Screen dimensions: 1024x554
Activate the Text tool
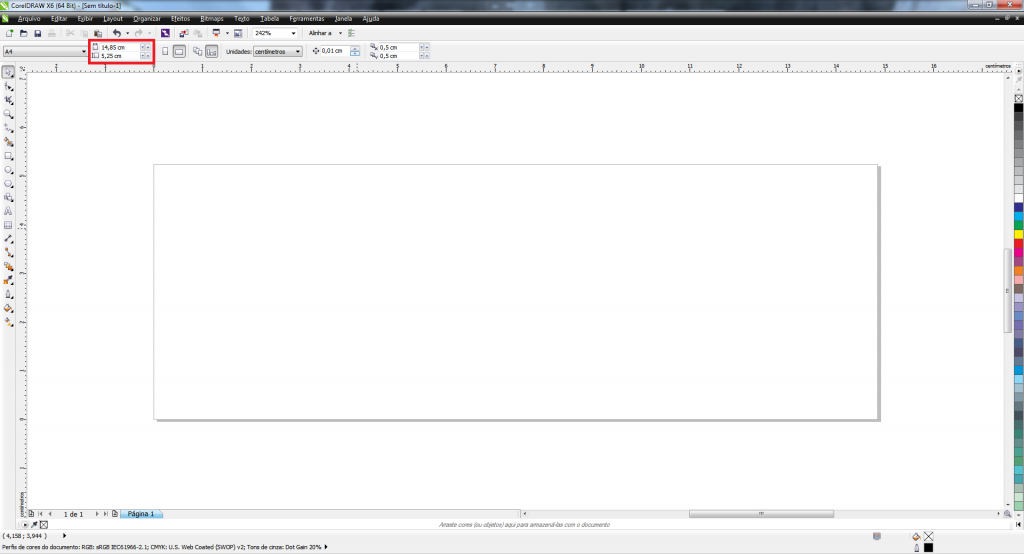pos(8,212)
